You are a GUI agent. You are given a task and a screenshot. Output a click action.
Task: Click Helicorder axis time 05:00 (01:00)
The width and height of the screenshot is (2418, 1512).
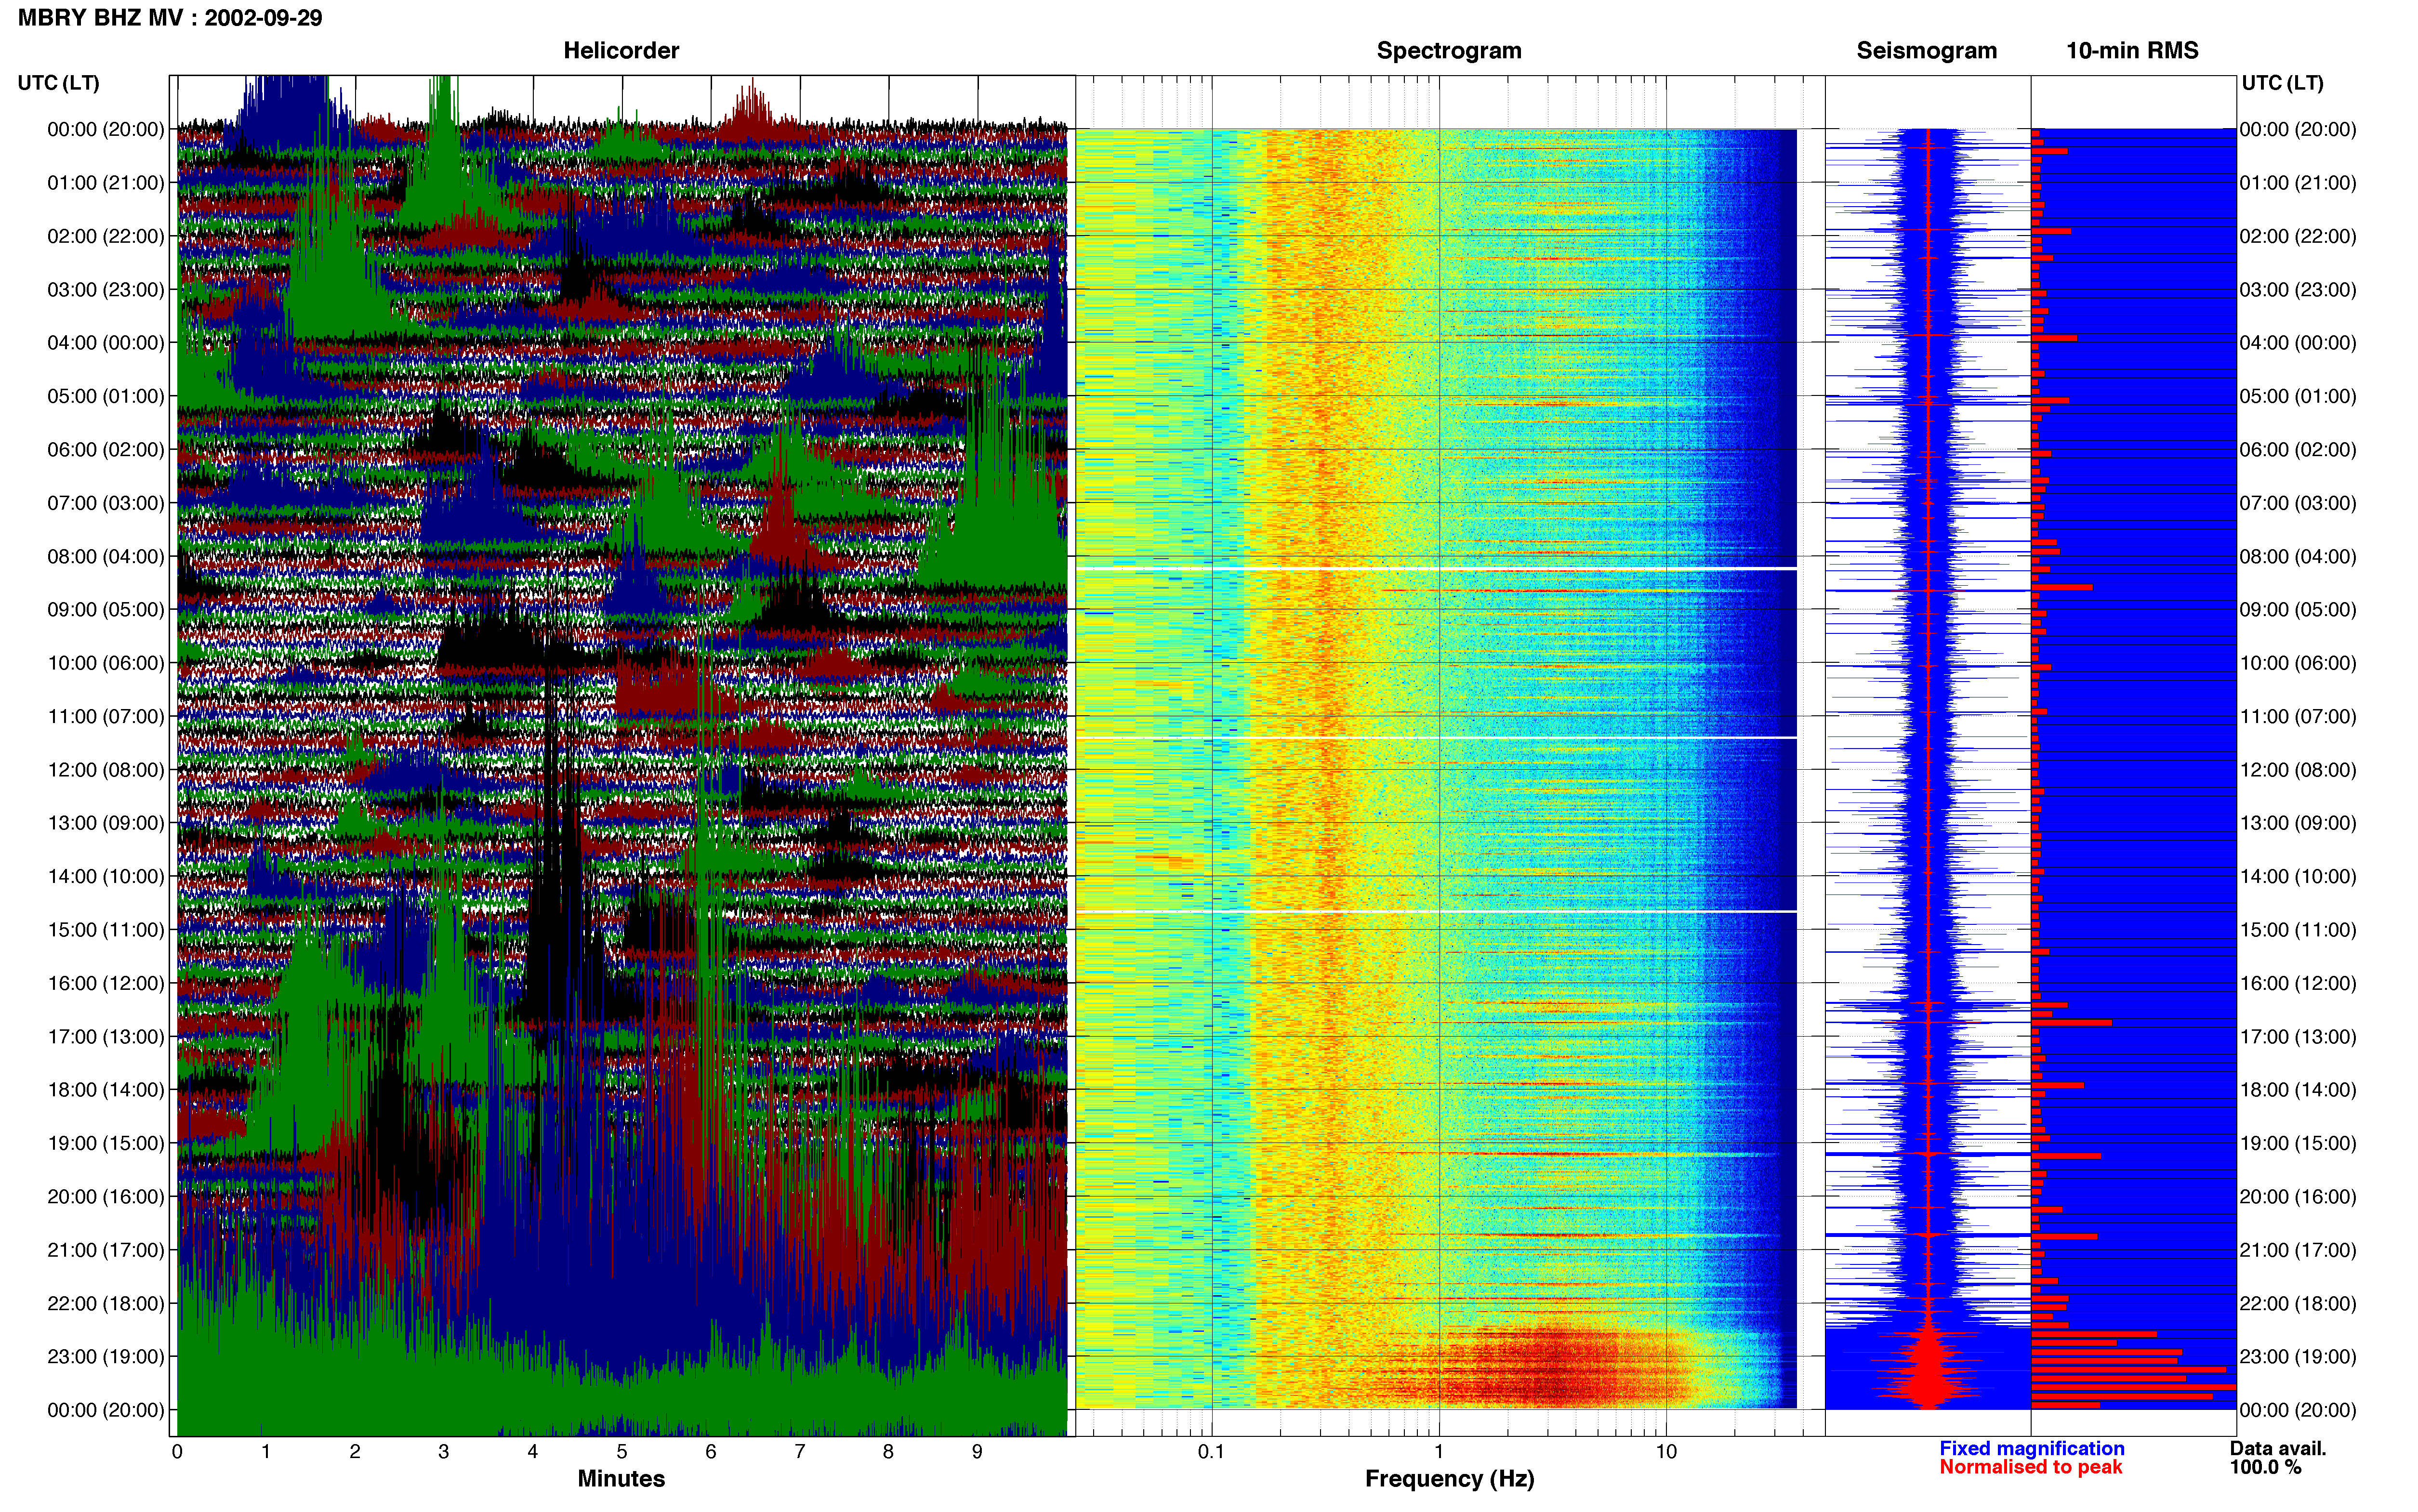(106, 396)
